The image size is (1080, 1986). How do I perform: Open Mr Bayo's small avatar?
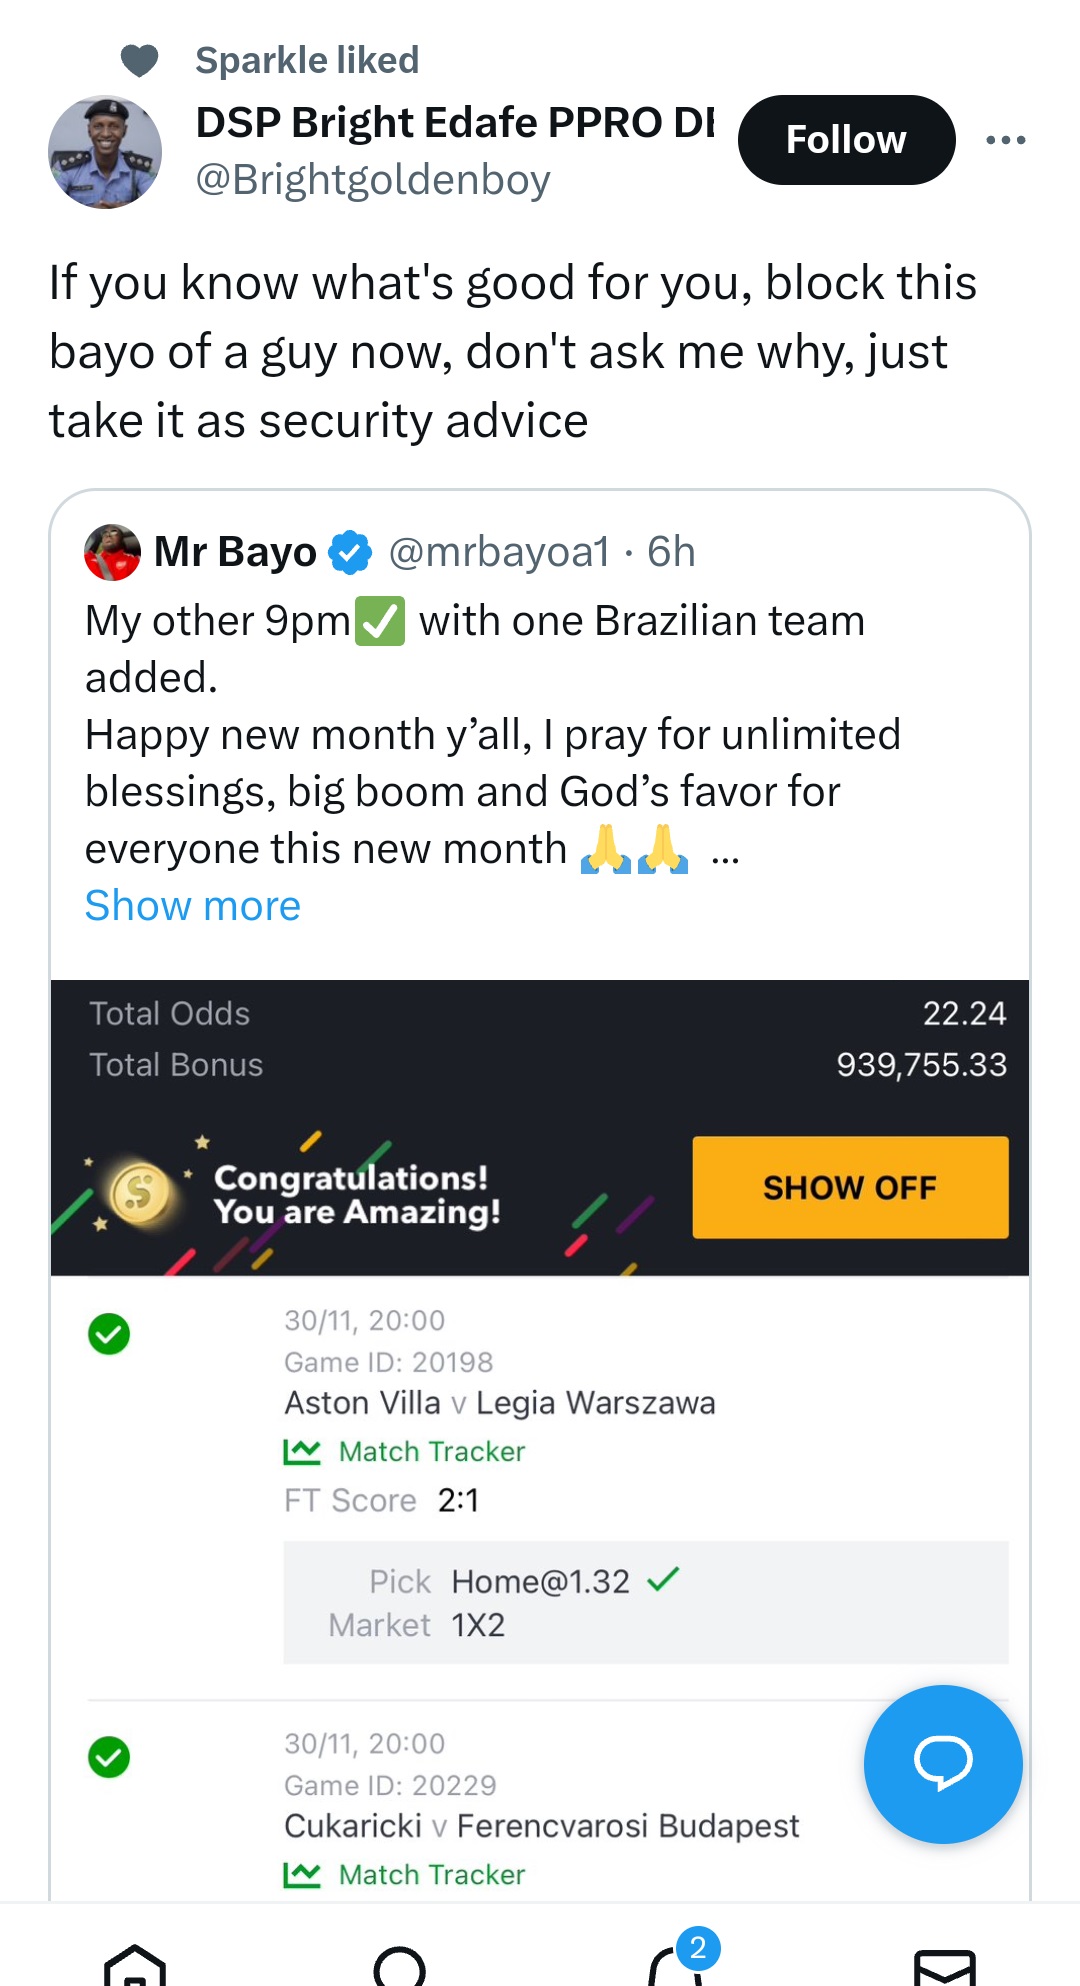click(112, 552)
